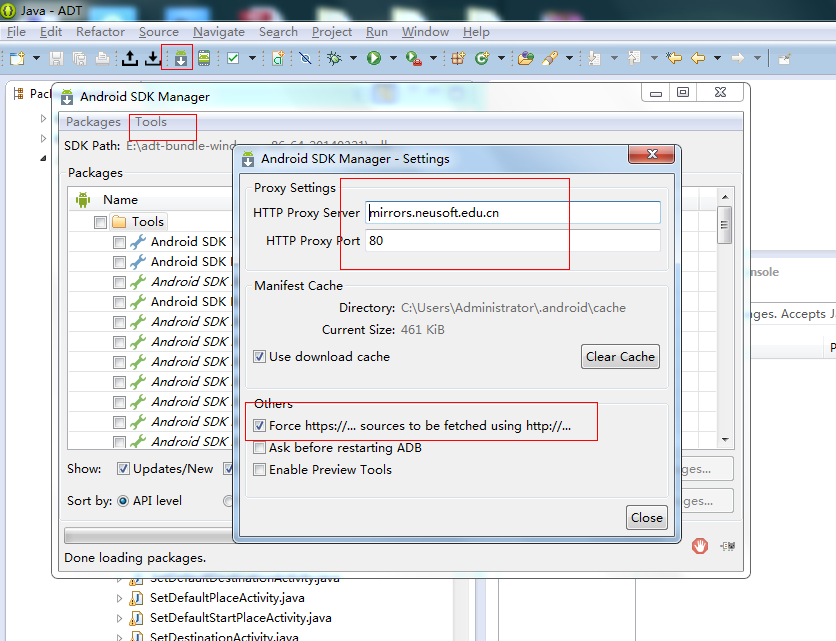Close the Settings dialog with red X

[652, 154]
